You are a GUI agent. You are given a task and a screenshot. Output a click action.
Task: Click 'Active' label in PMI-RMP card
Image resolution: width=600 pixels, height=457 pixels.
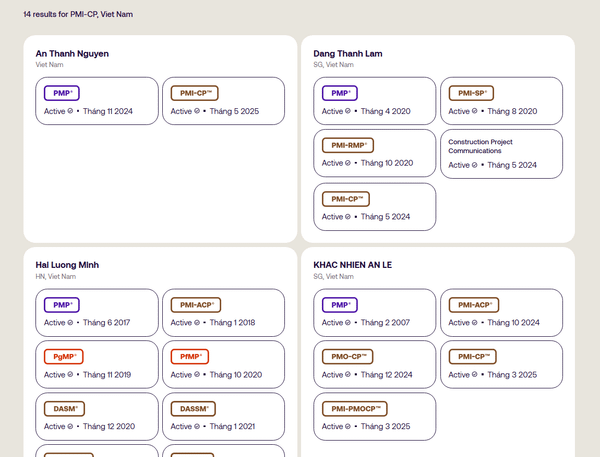tap(332, 163)
